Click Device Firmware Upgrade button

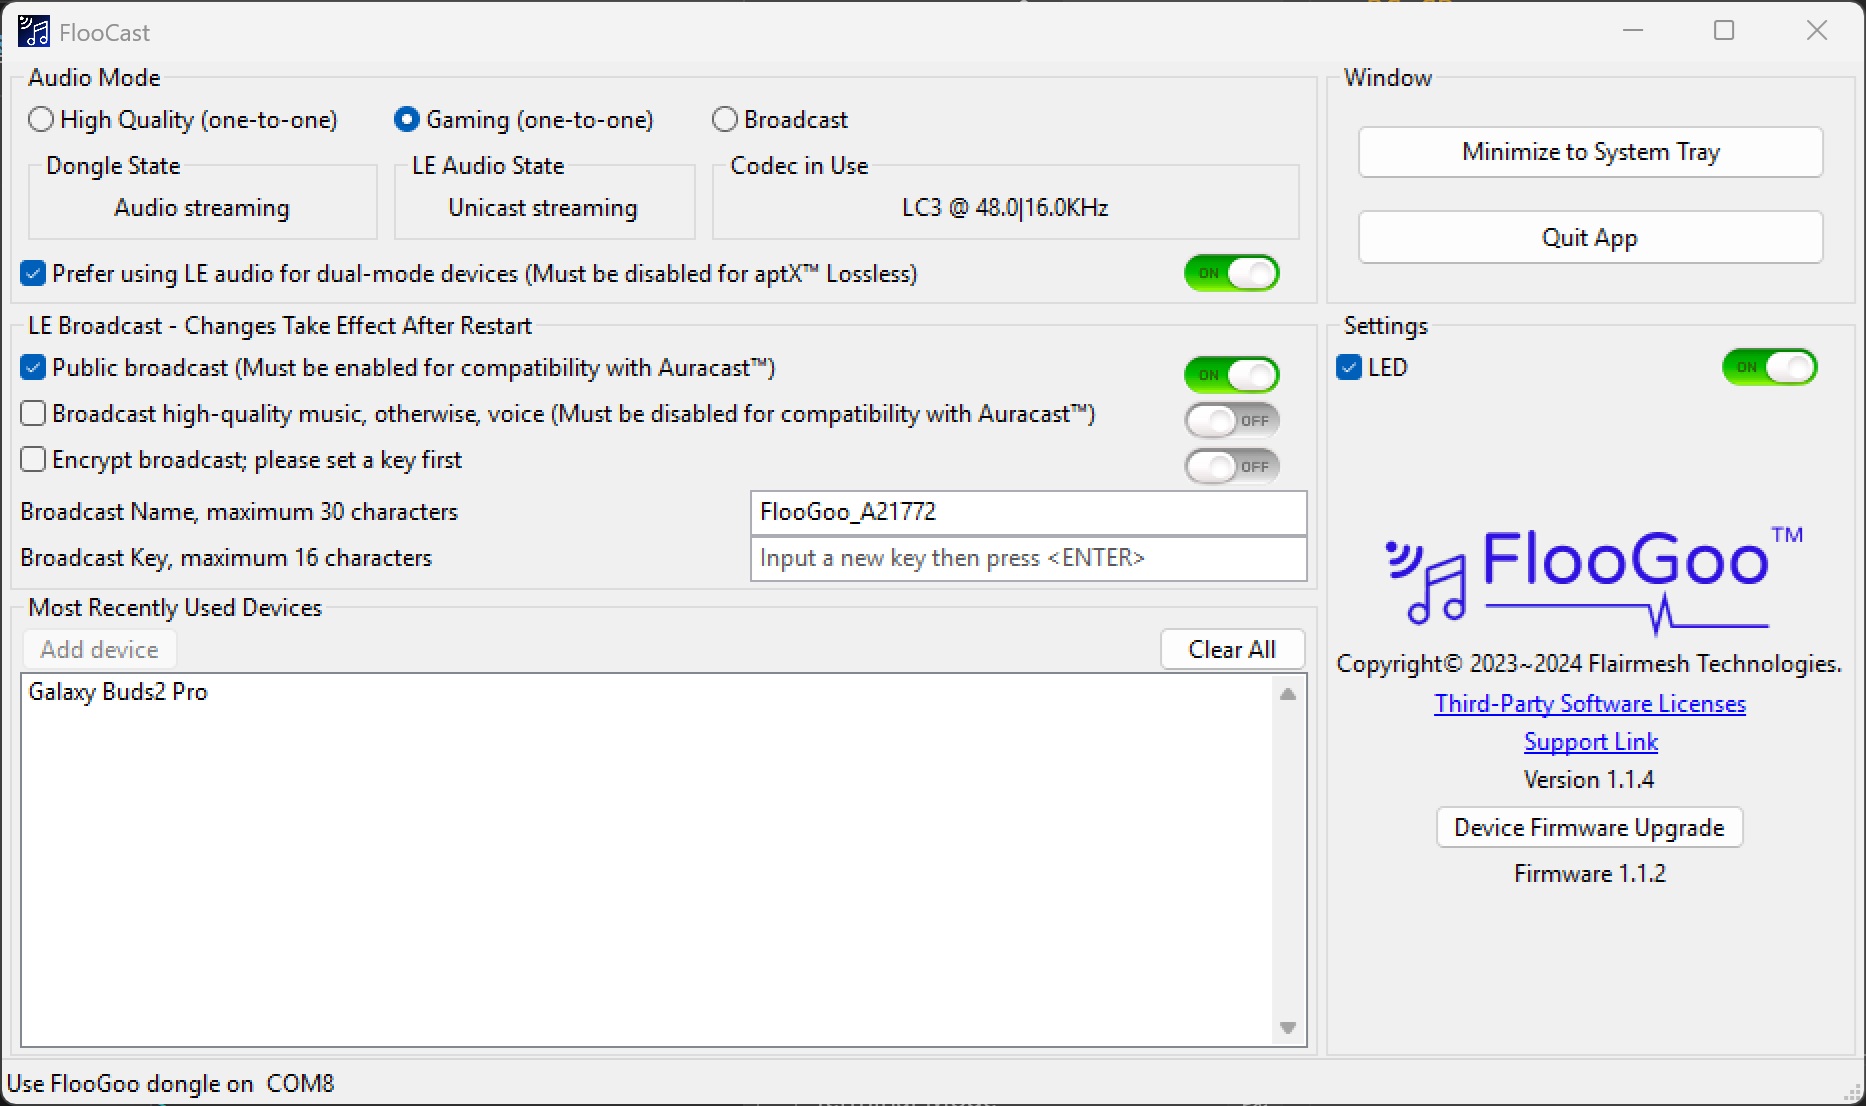click(1589, 828)
